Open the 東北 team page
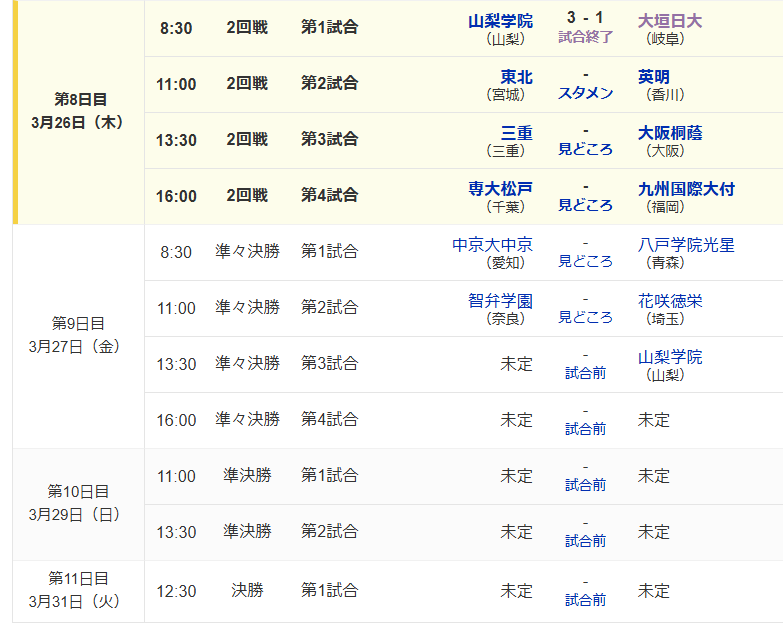The height and width of the screenshot is (627, 783). [516, 77]
